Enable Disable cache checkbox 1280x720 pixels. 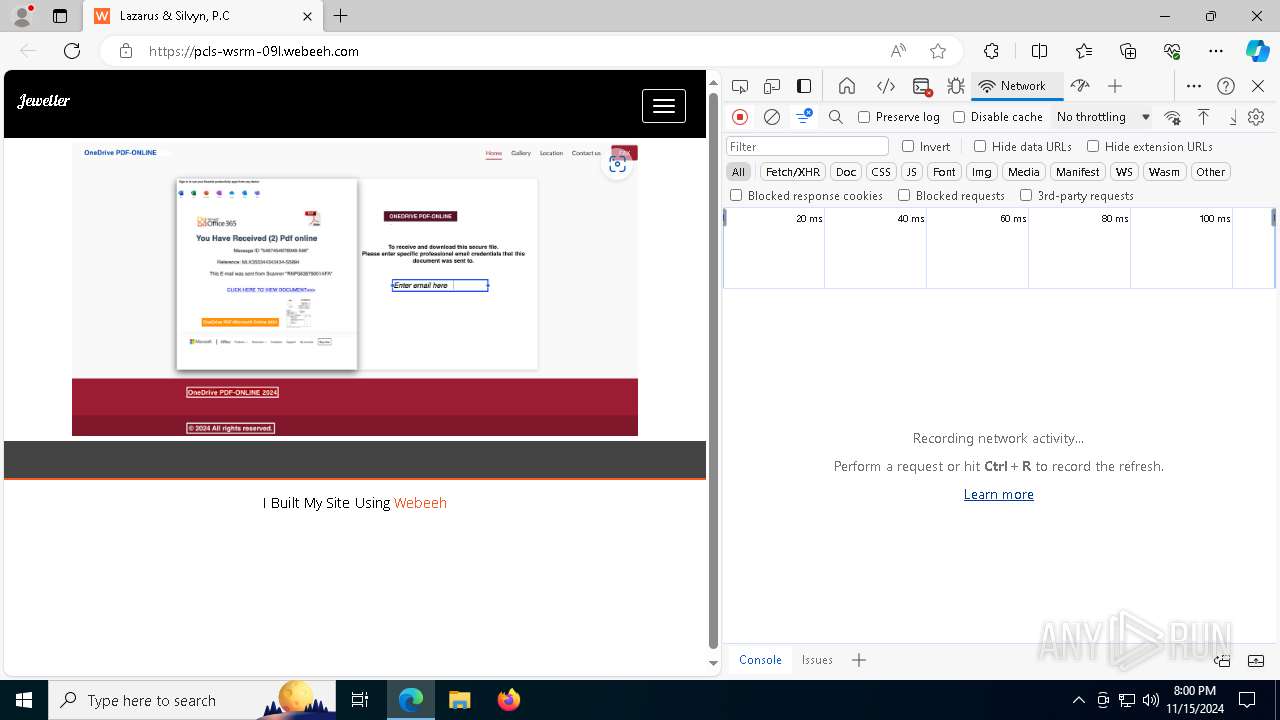coord(959,117)
